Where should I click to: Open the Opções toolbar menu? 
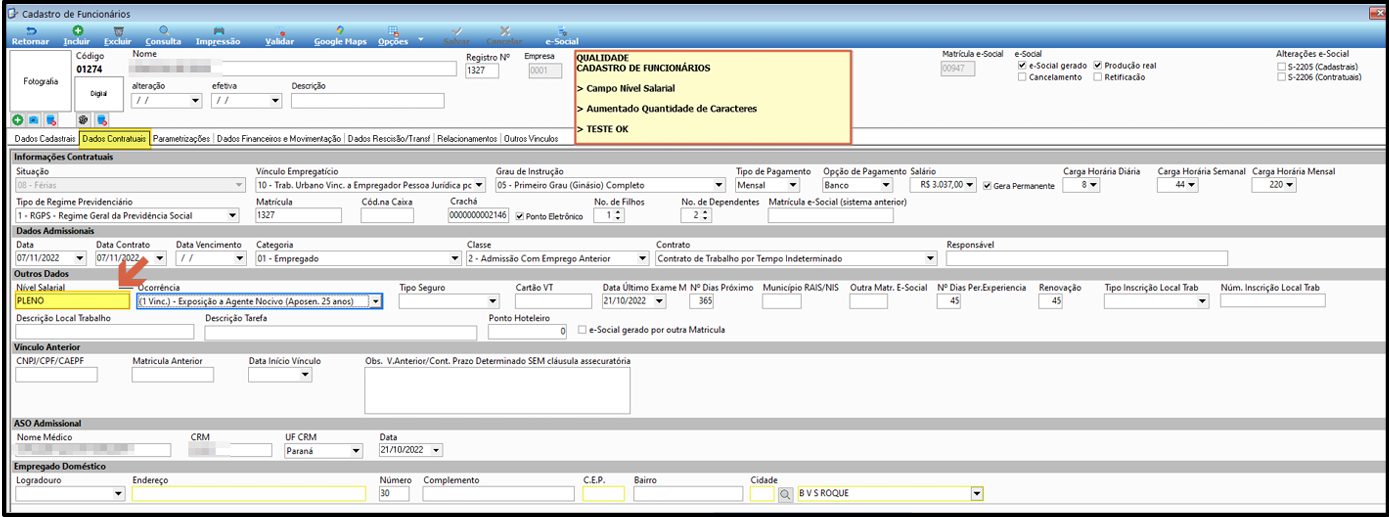pyautogui.click(x=394, y=36)
